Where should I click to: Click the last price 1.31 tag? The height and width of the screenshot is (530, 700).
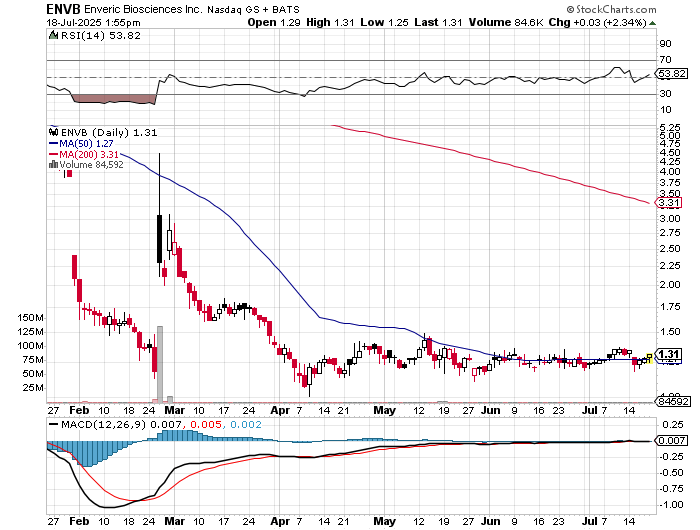click(668, 355)
